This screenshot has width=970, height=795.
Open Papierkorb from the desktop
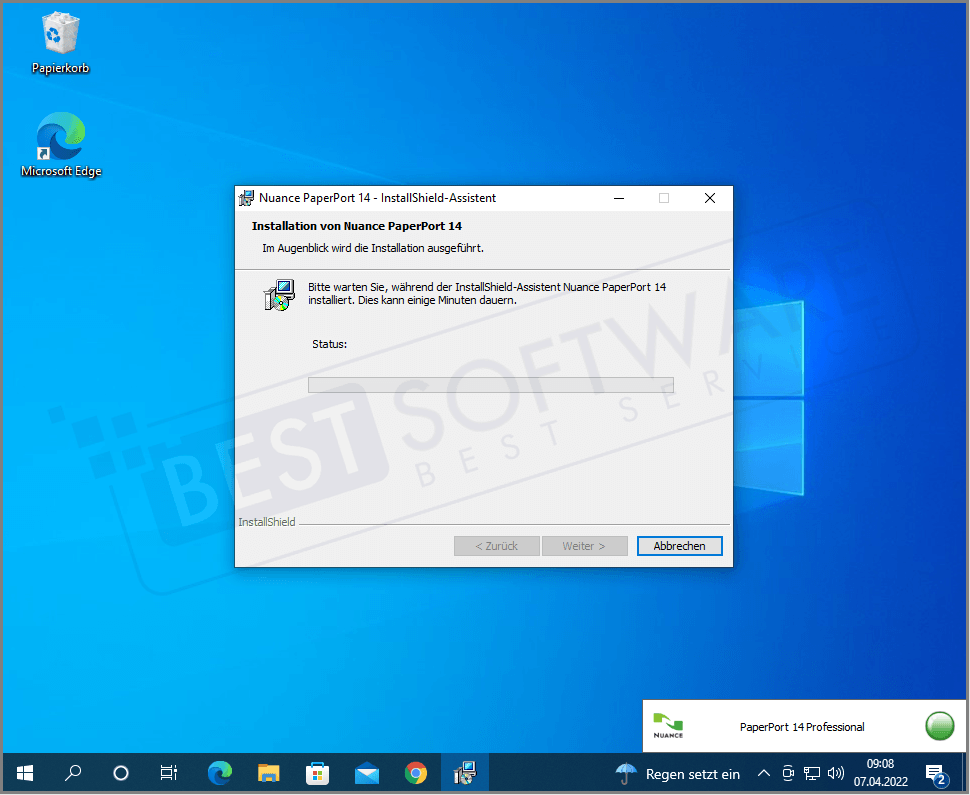[60, 35]
